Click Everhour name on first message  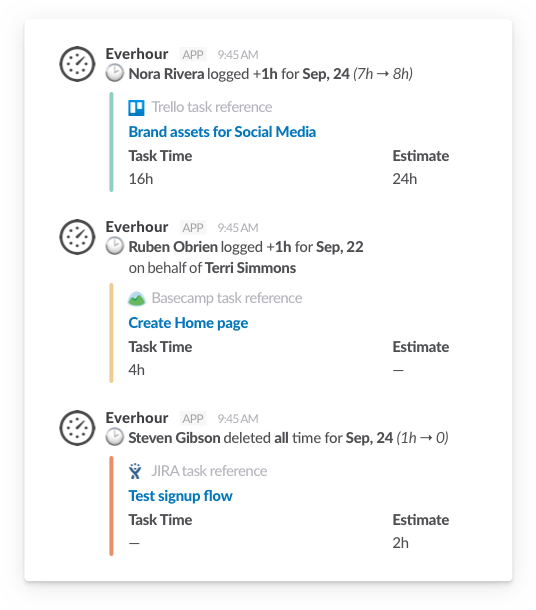[x=137, y=54]
